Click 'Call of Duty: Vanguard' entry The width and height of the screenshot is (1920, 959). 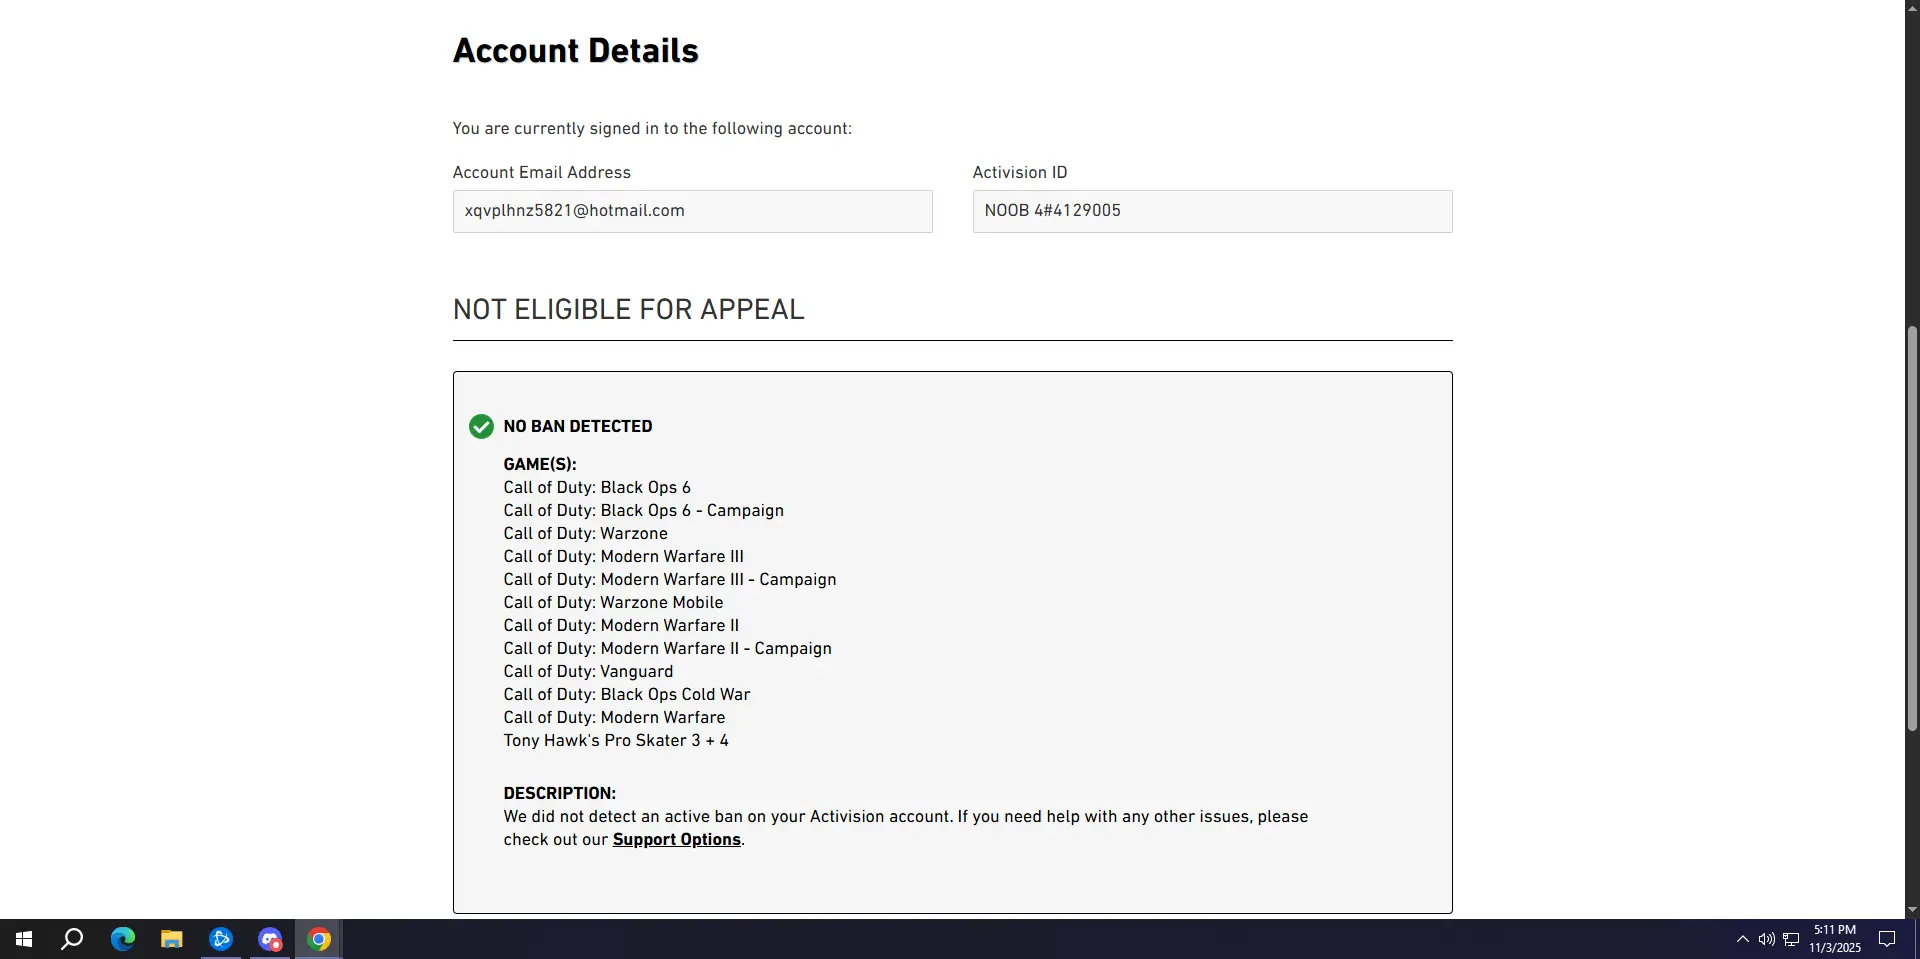(589, 672)
